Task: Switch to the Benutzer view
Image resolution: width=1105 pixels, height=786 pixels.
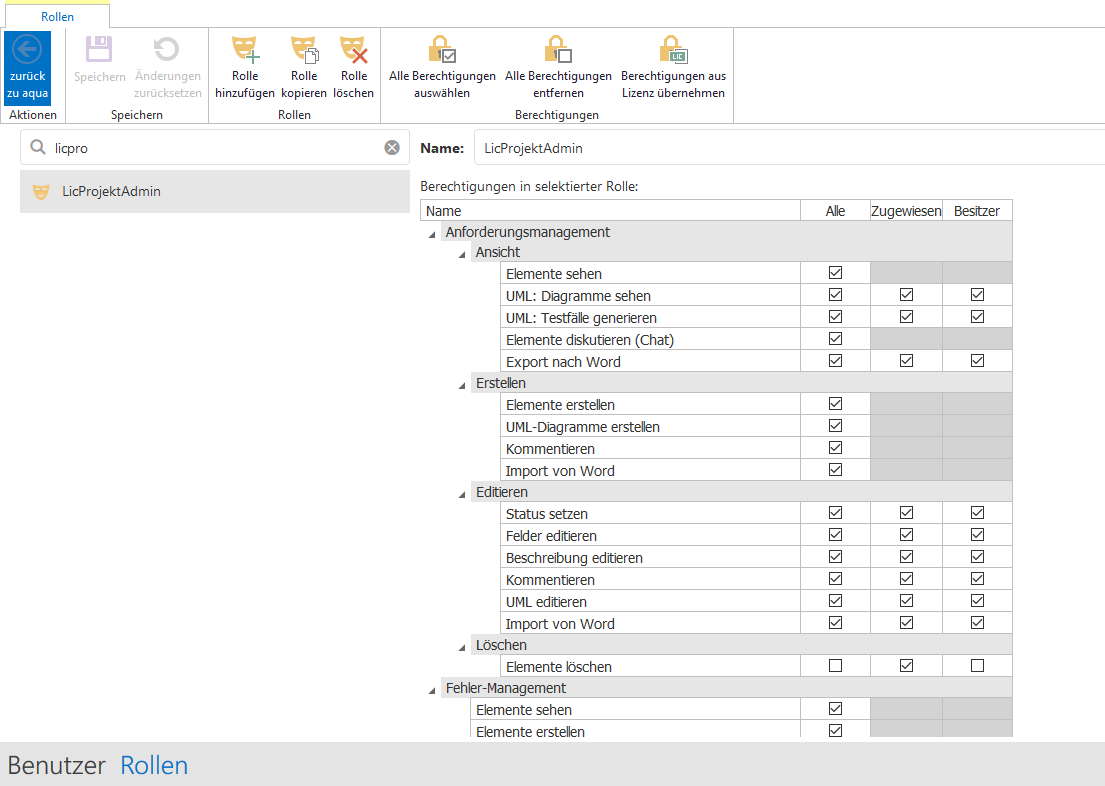Action: 56,765
